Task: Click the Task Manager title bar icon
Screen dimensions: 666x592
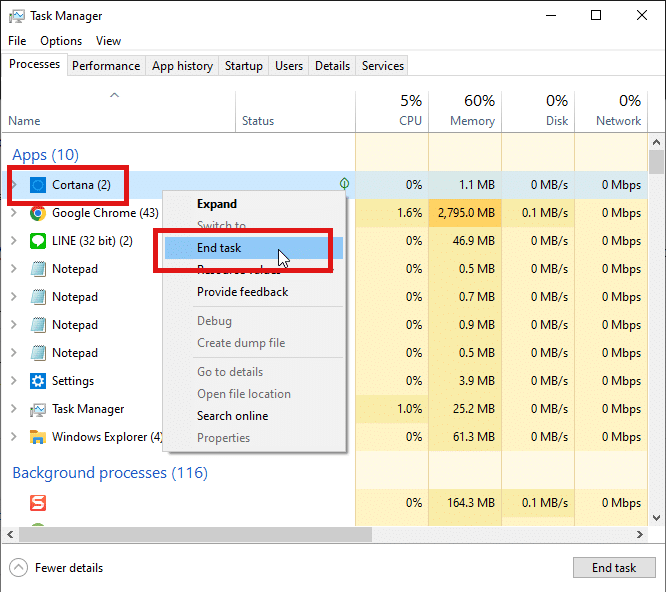Action: [x=17, y=16]
